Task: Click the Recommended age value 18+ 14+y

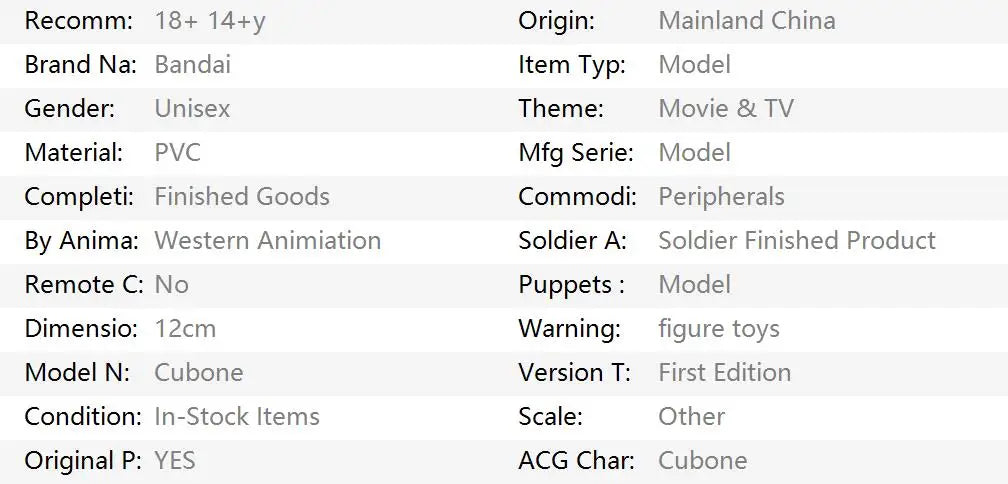Action: (x=210, y=21)
